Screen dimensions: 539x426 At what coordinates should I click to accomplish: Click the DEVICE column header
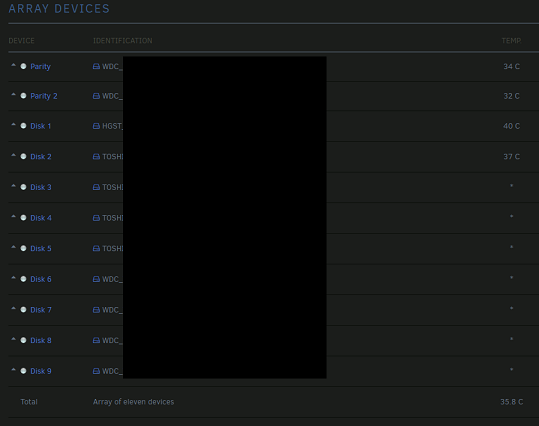tap(21, 41)
